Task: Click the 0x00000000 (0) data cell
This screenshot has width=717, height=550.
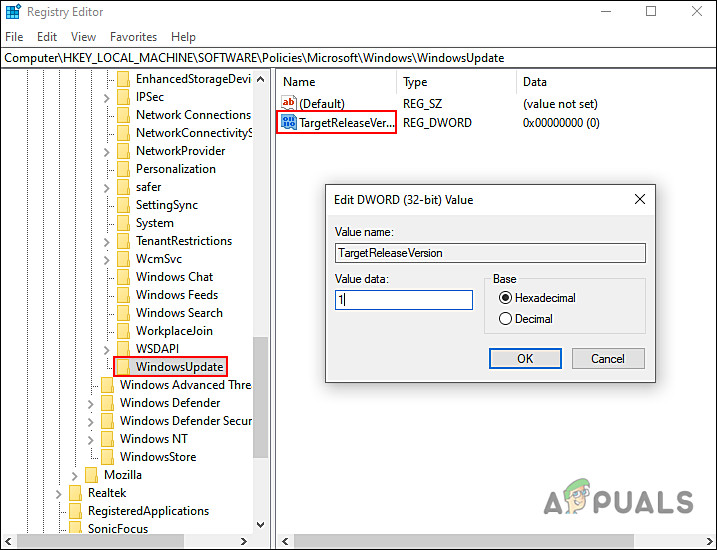Action: [561, 123]
